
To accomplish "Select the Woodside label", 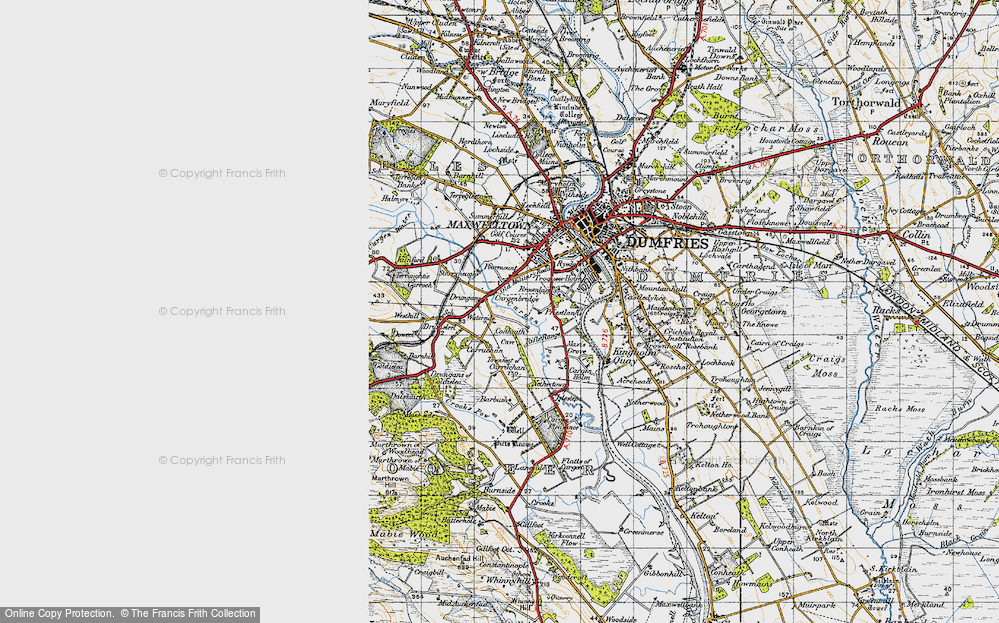I will 621,619.
